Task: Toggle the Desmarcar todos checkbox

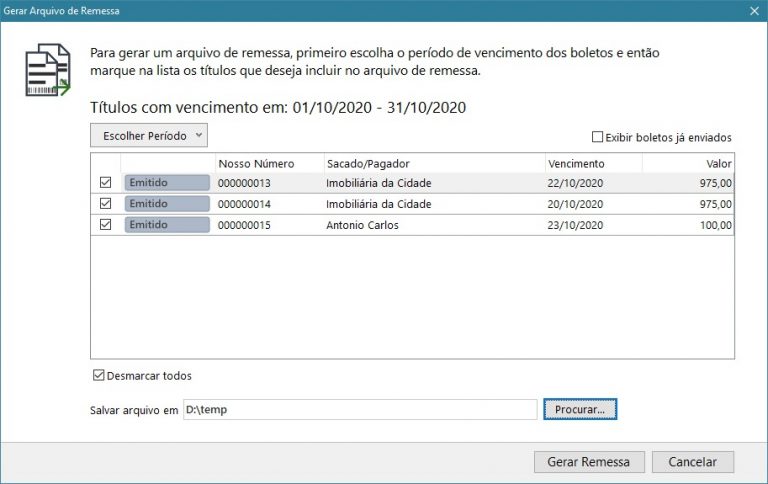Action: (x=98, y=376)
